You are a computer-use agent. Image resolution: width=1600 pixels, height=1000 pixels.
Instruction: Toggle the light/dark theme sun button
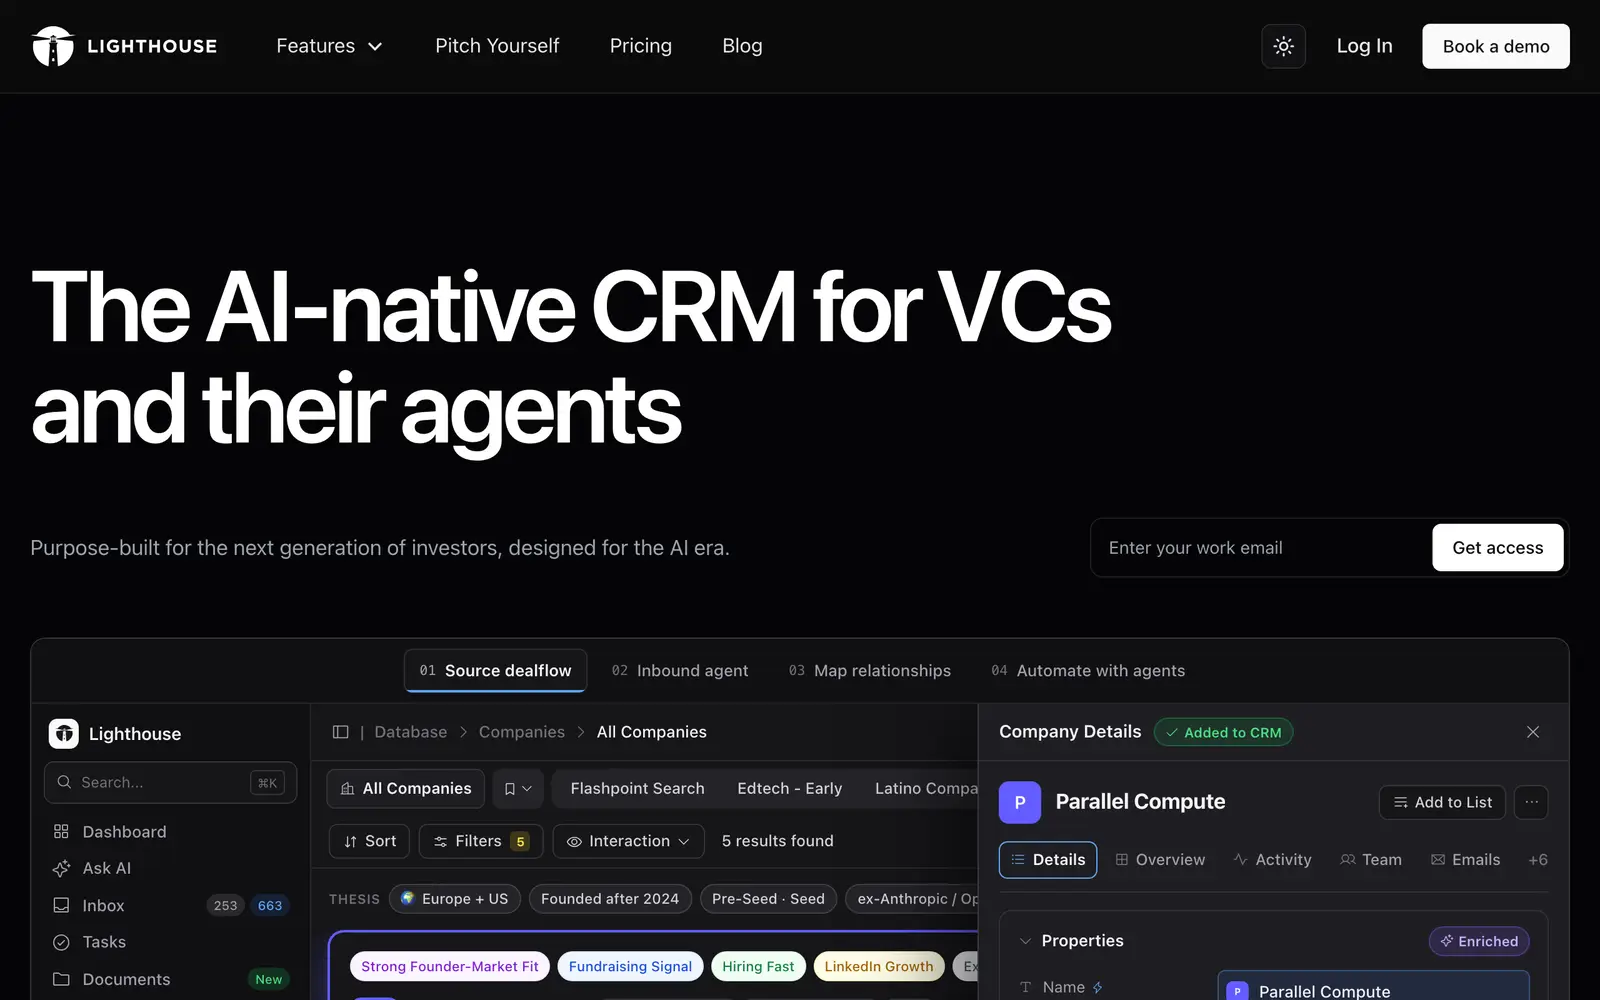[1283, 46]
